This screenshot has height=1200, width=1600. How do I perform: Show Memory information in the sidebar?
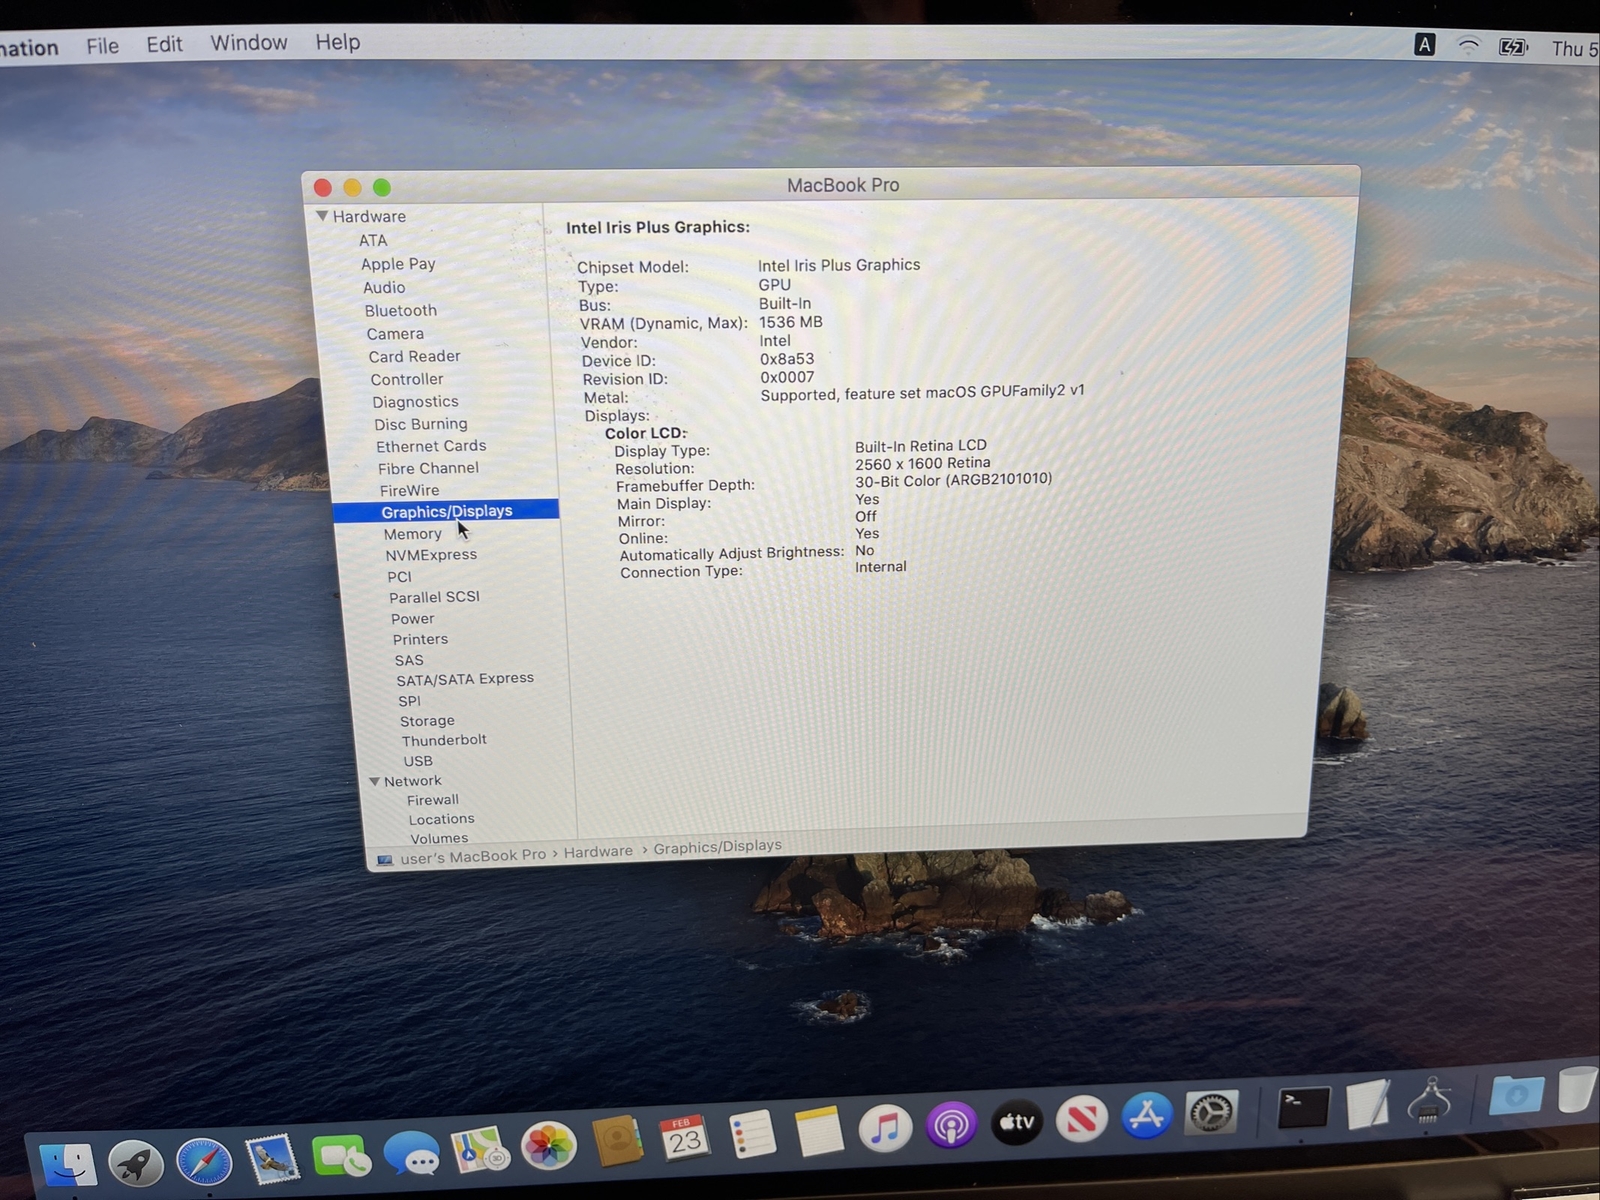click(412, 534)
